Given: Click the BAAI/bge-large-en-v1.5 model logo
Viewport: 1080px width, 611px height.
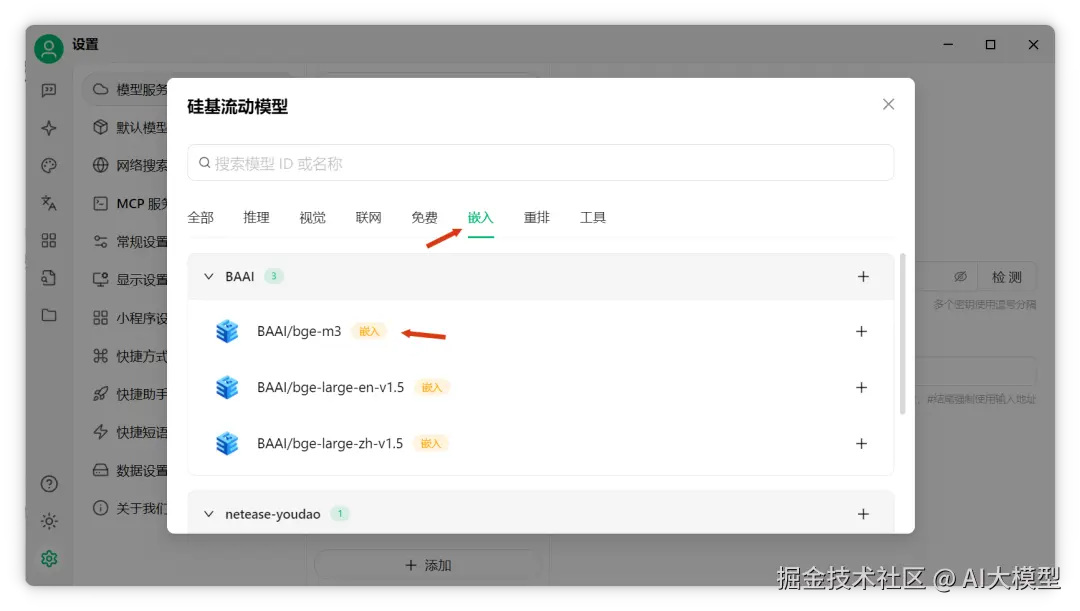Looking at the screenshot, I should (227, 387).
